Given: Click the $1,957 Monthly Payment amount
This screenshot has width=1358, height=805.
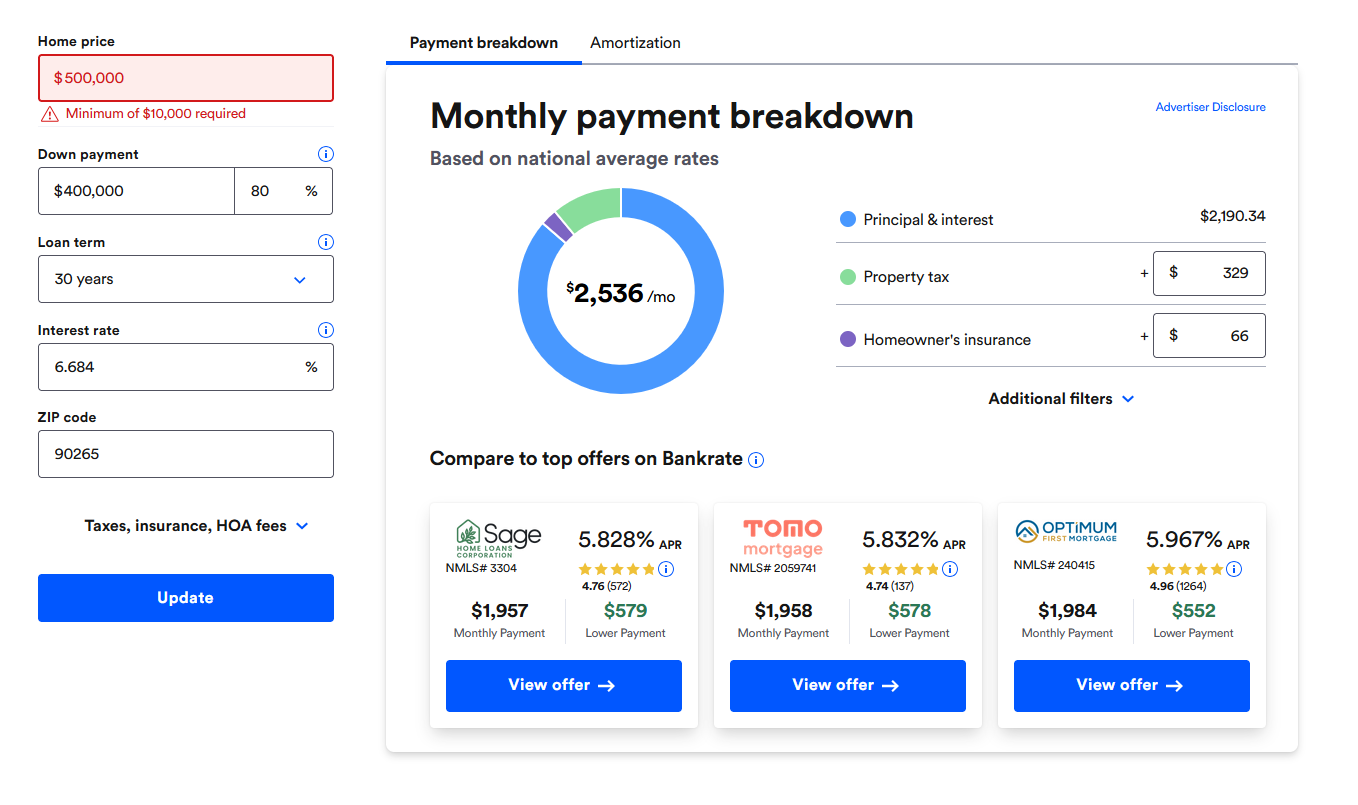Looking at the screenshot, I should tap(499, 611).
